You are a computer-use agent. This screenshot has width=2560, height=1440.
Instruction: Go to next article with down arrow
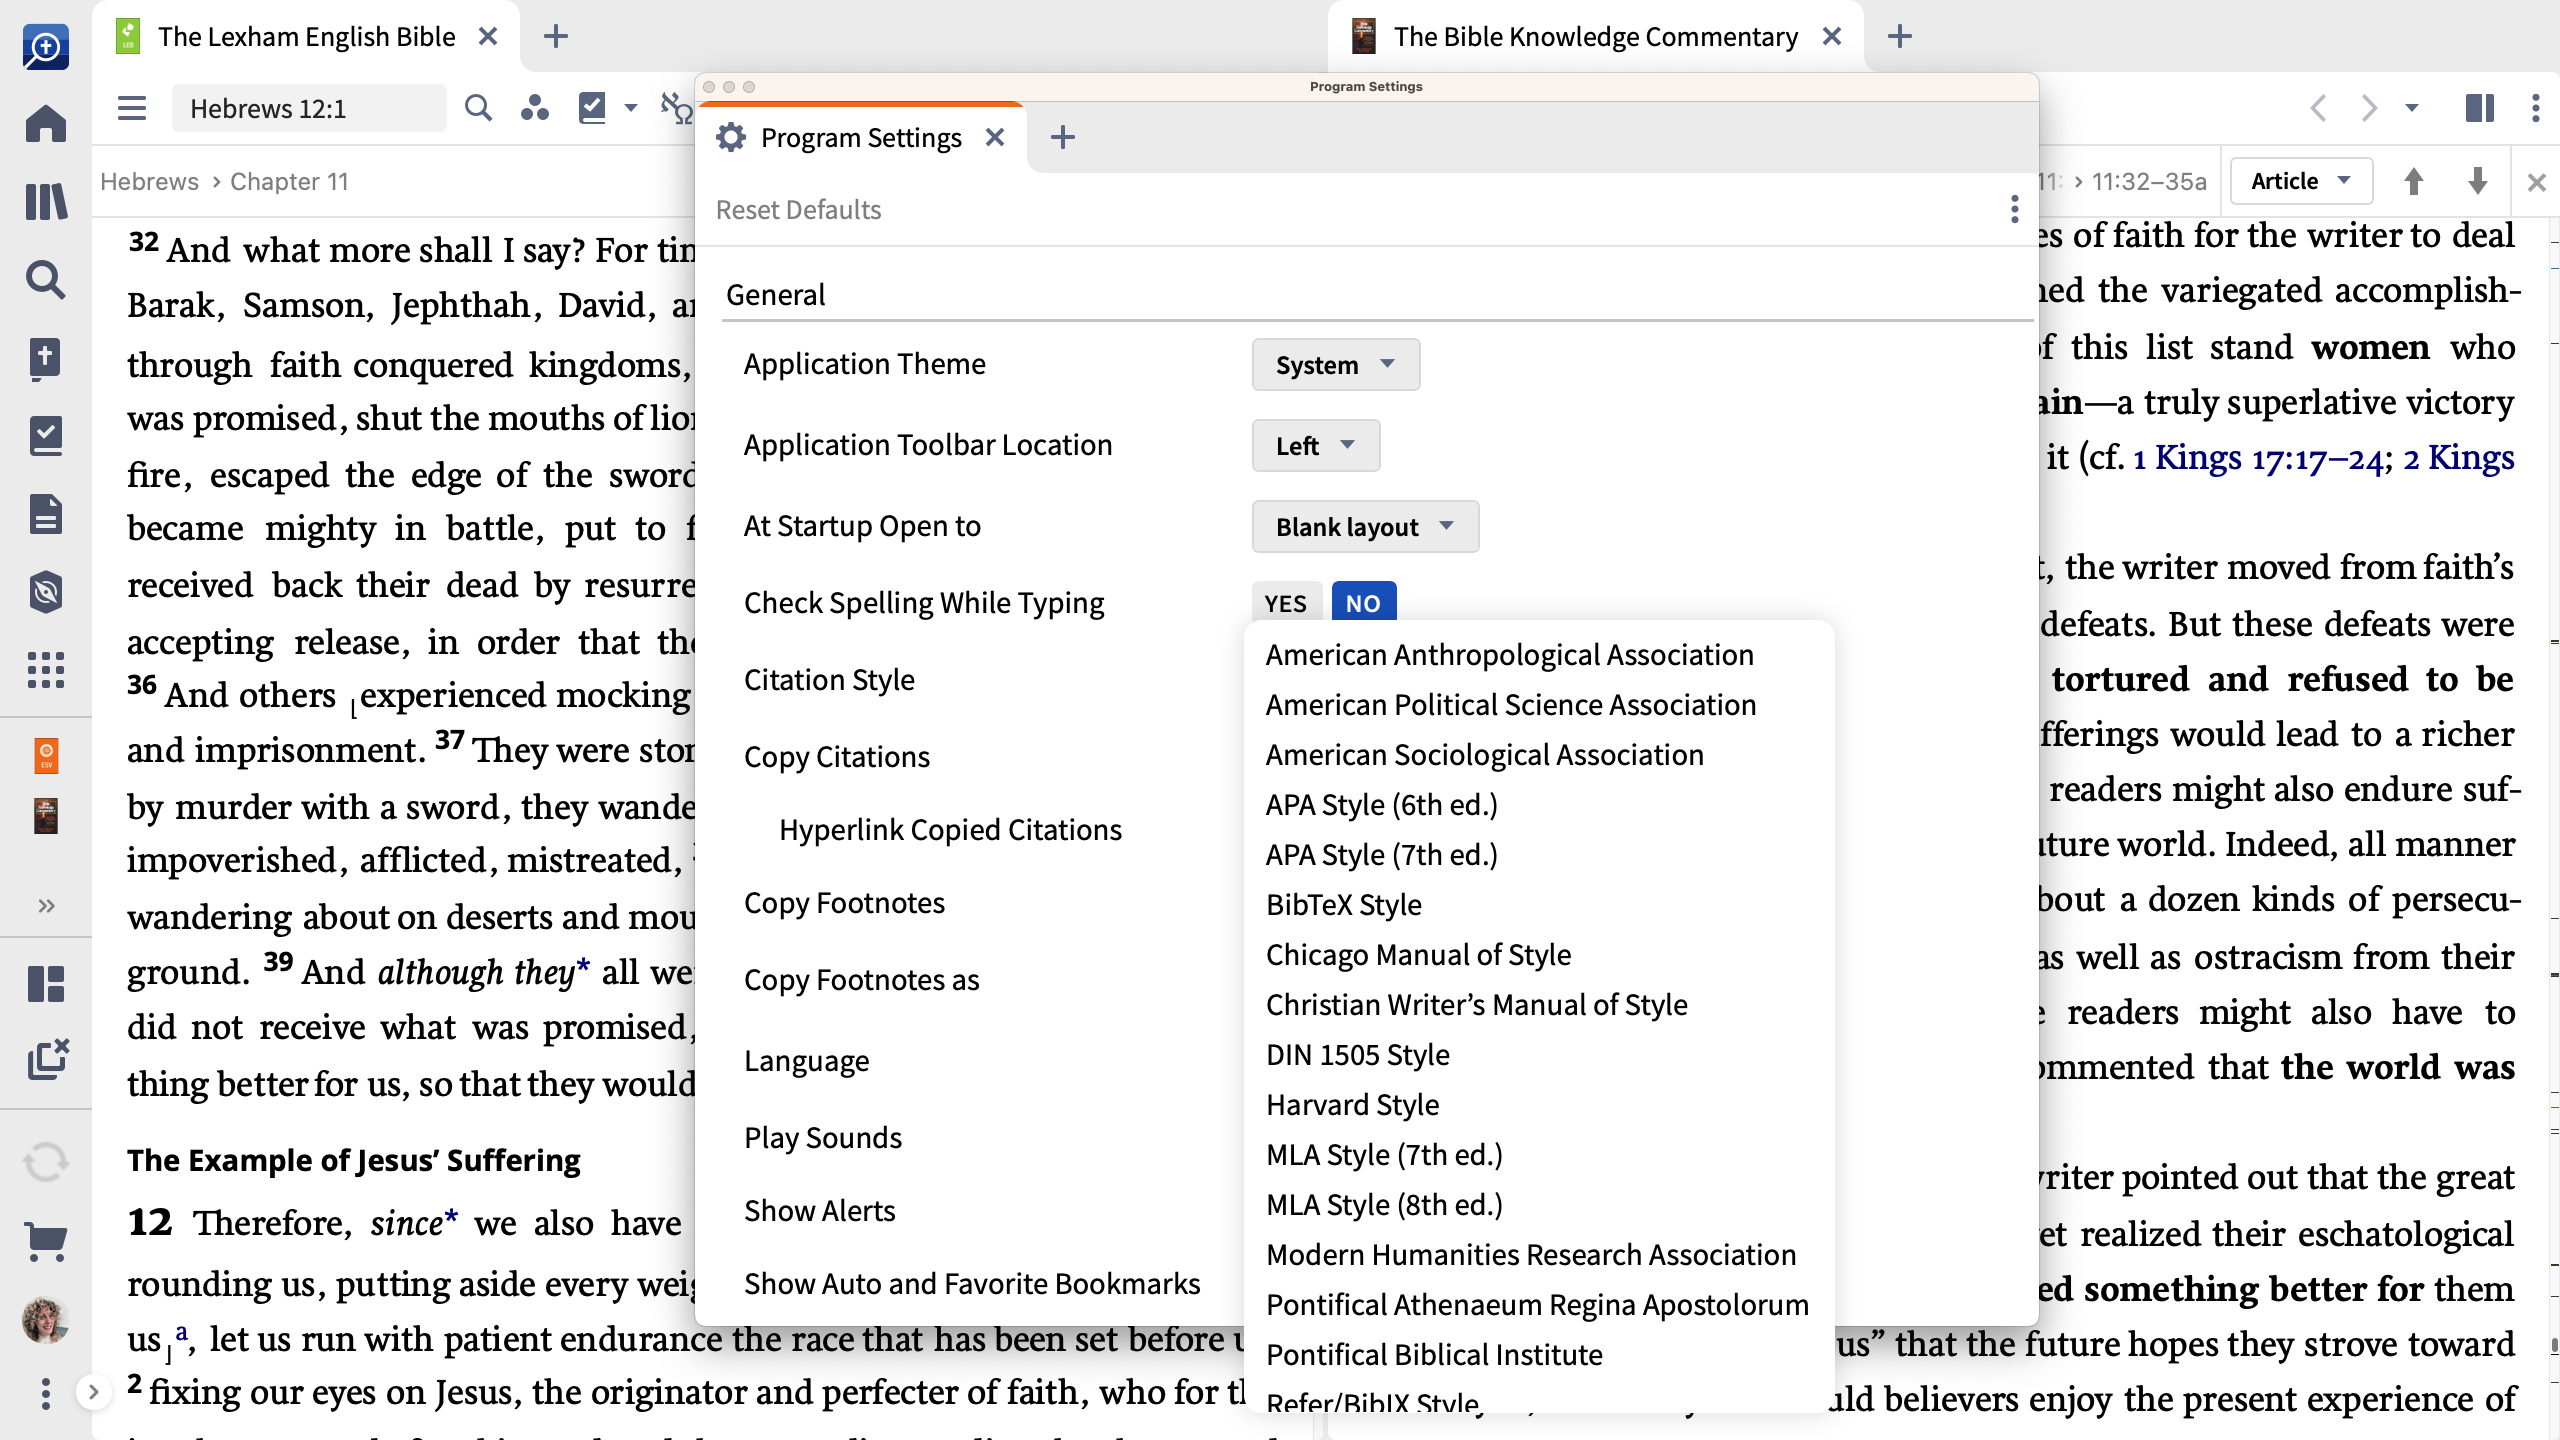[2478, 182]
